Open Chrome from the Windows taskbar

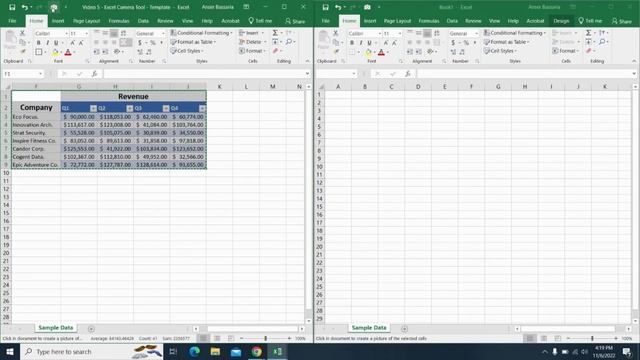tap(257, 351)
